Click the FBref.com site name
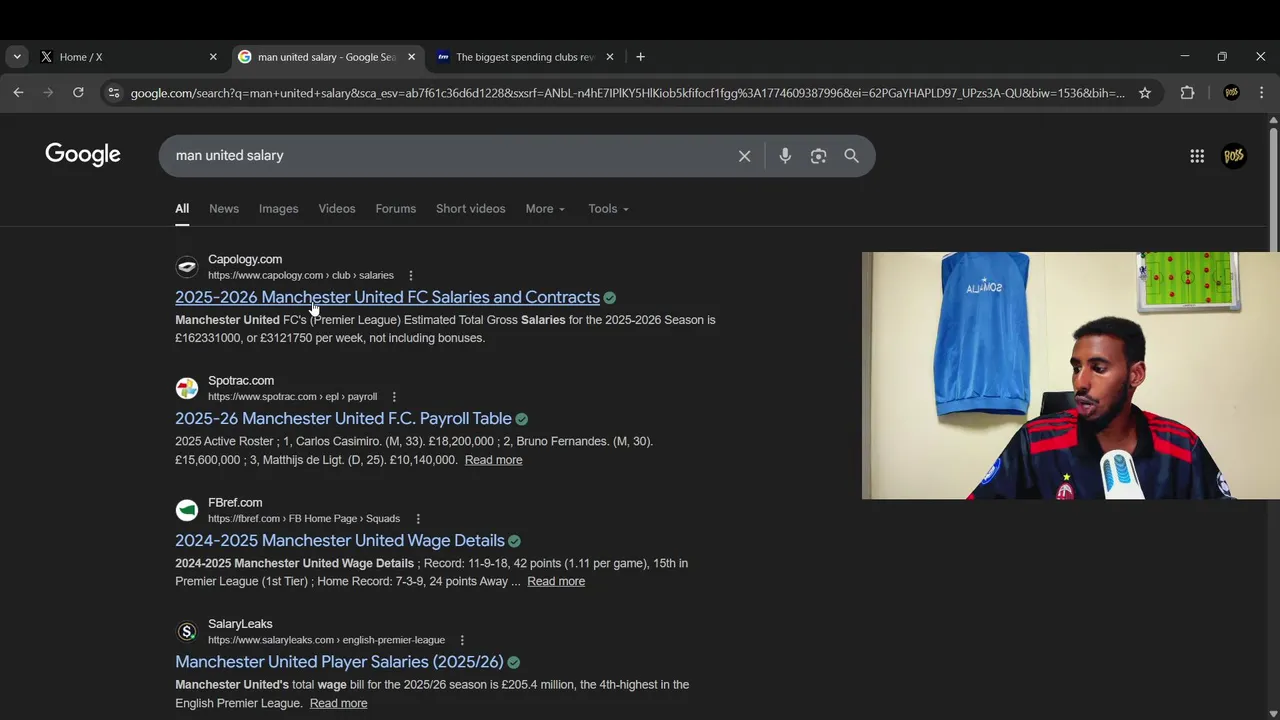1280x720 pixels. pyautogui.click(x=235, y=502)
